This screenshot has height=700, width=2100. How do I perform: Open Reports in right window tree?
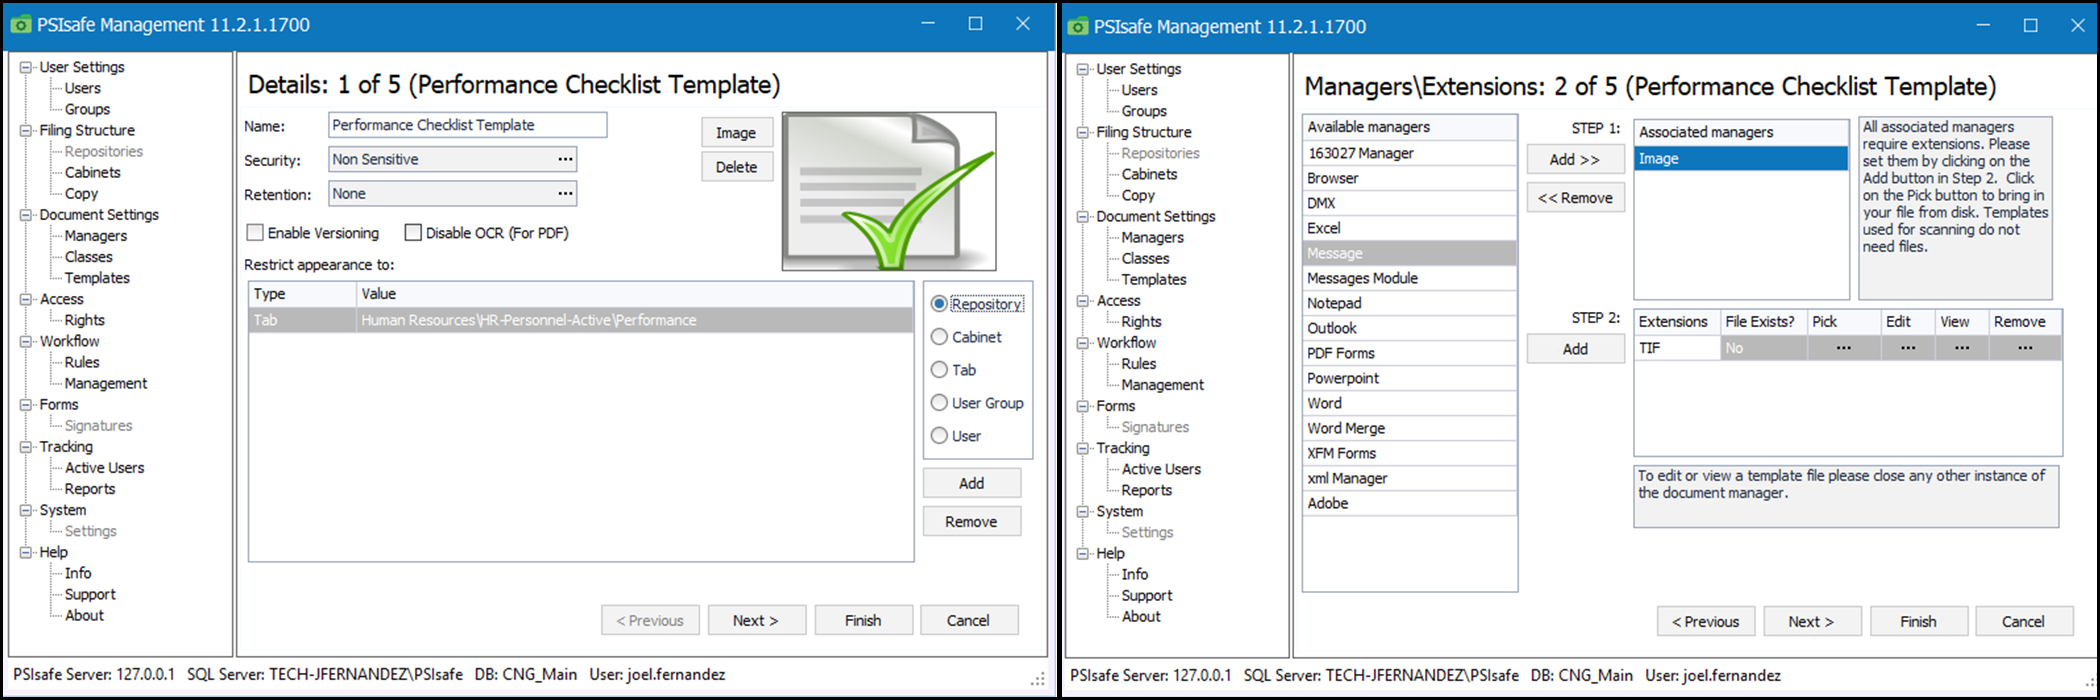[1146, 490]
